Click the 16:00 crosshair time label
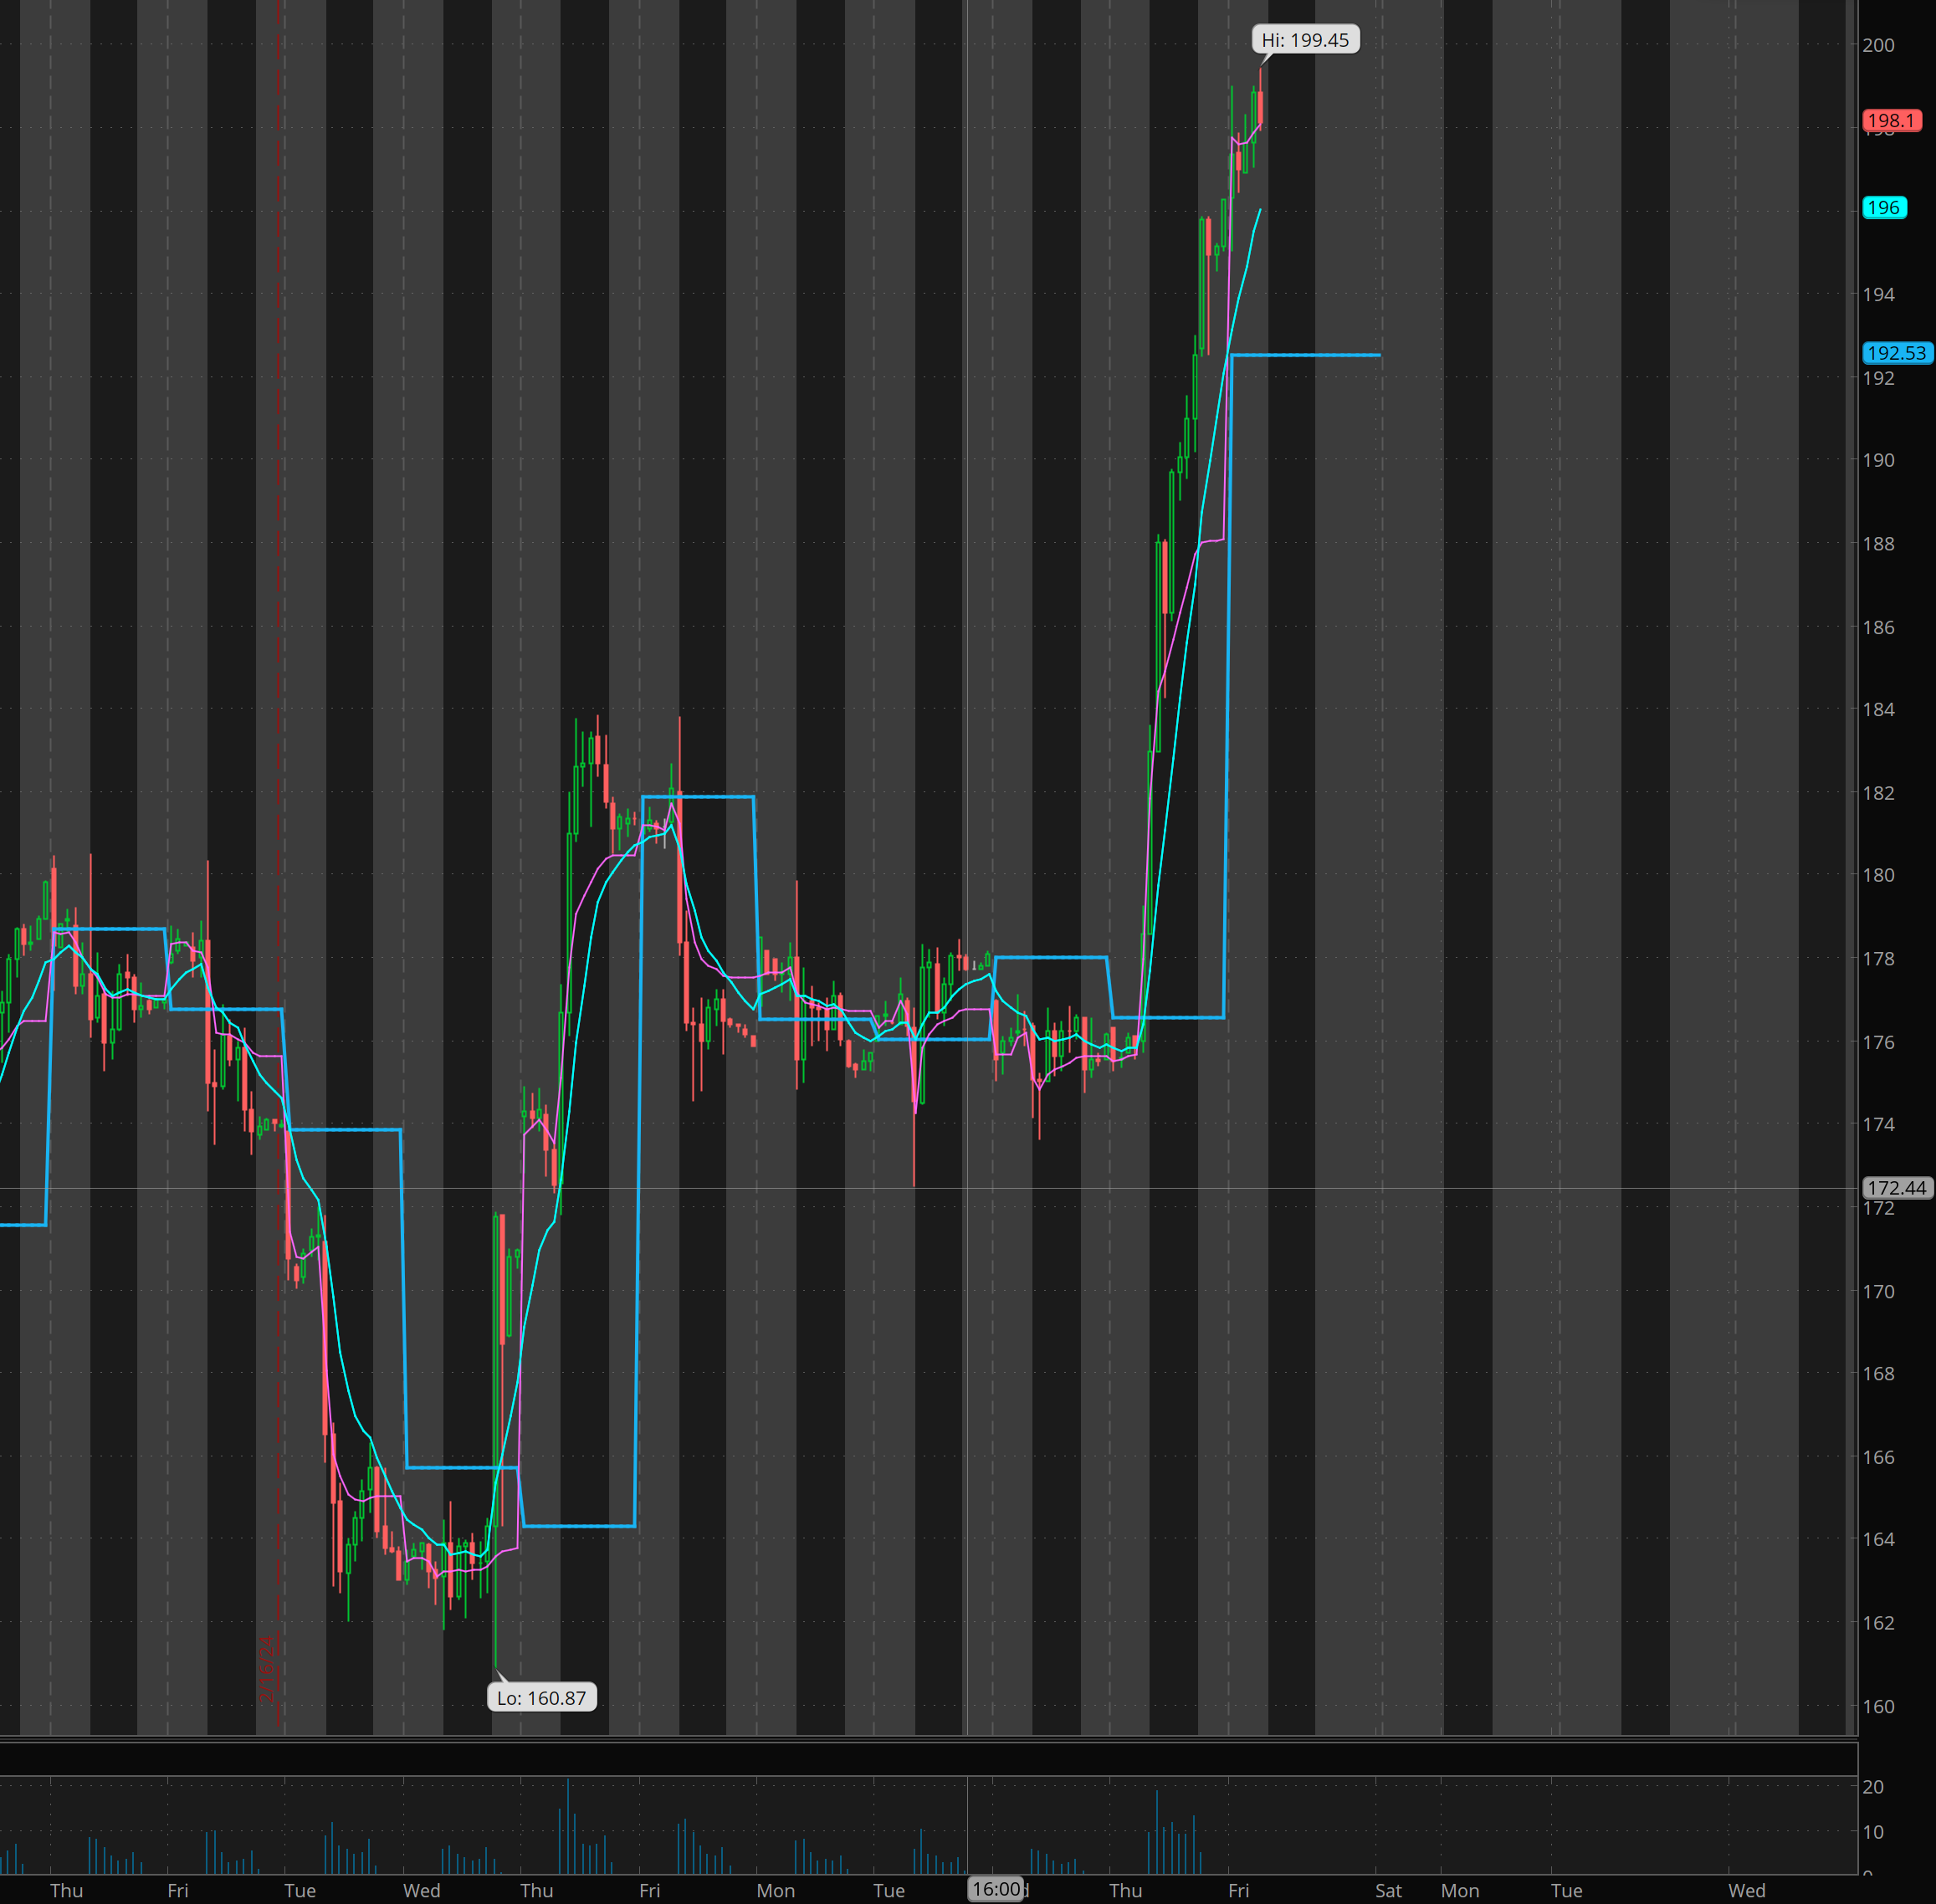The height and width of the screenshot is (1904, 1936). [x=996, y=1889]
